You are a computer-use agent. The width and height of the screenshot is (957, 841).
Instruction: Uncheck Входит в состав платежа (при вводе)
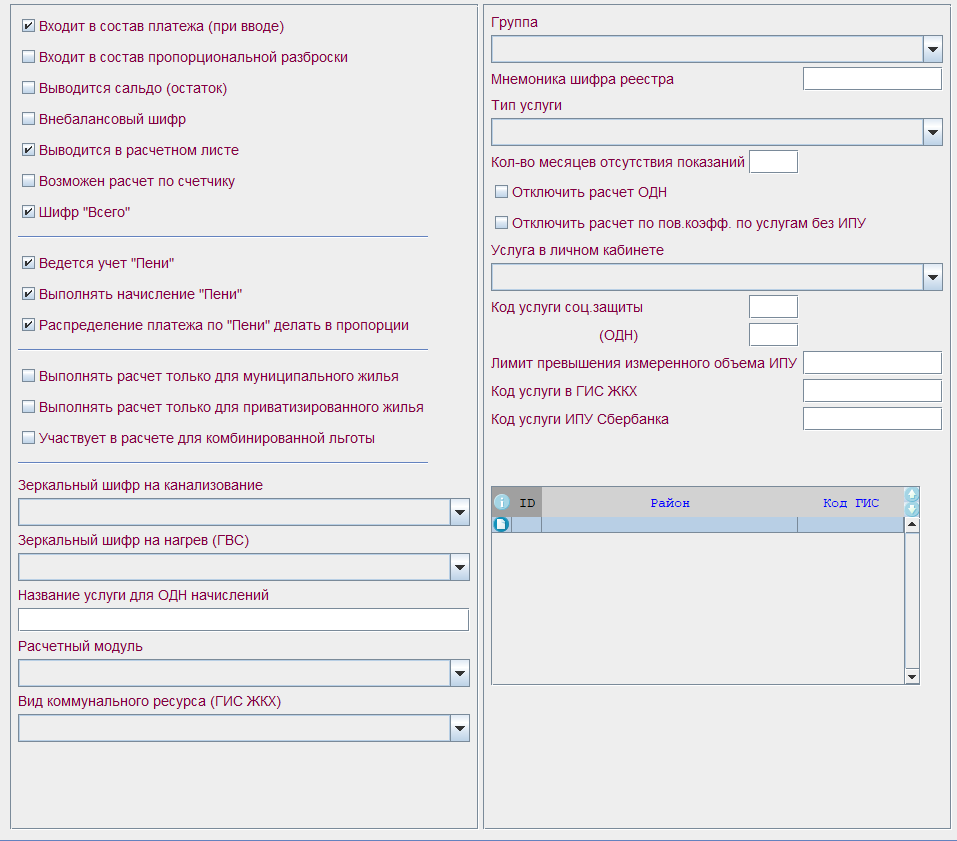(x=28, y=26)
